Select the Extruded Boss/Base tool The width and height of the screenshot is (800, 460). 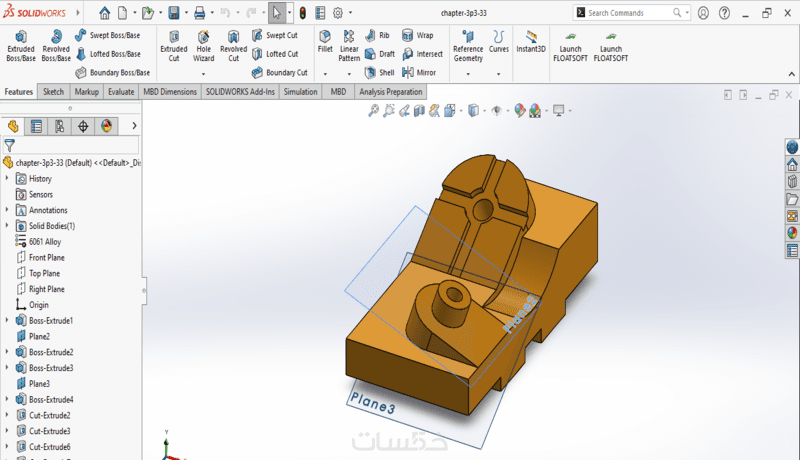click(21, 45)
